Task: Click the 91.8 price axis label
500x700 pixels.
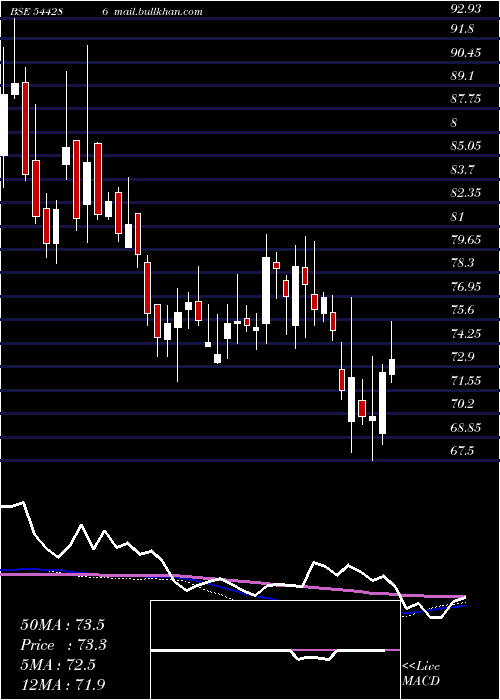Action: [x=463, y=29]
